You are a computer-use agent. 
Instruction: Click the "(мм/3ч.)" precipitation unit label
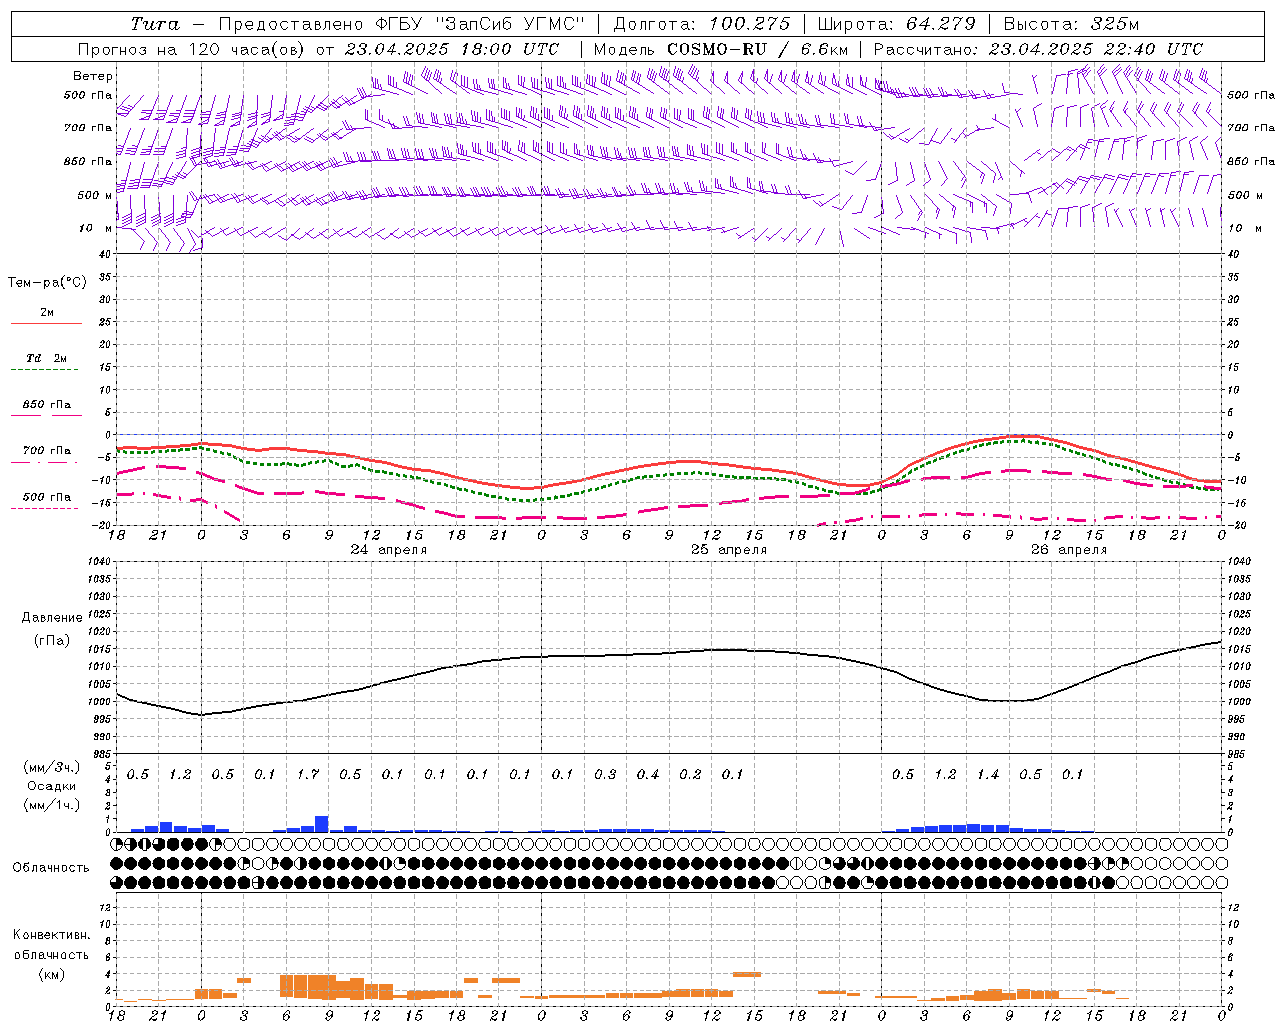click(x=51, y=767)
